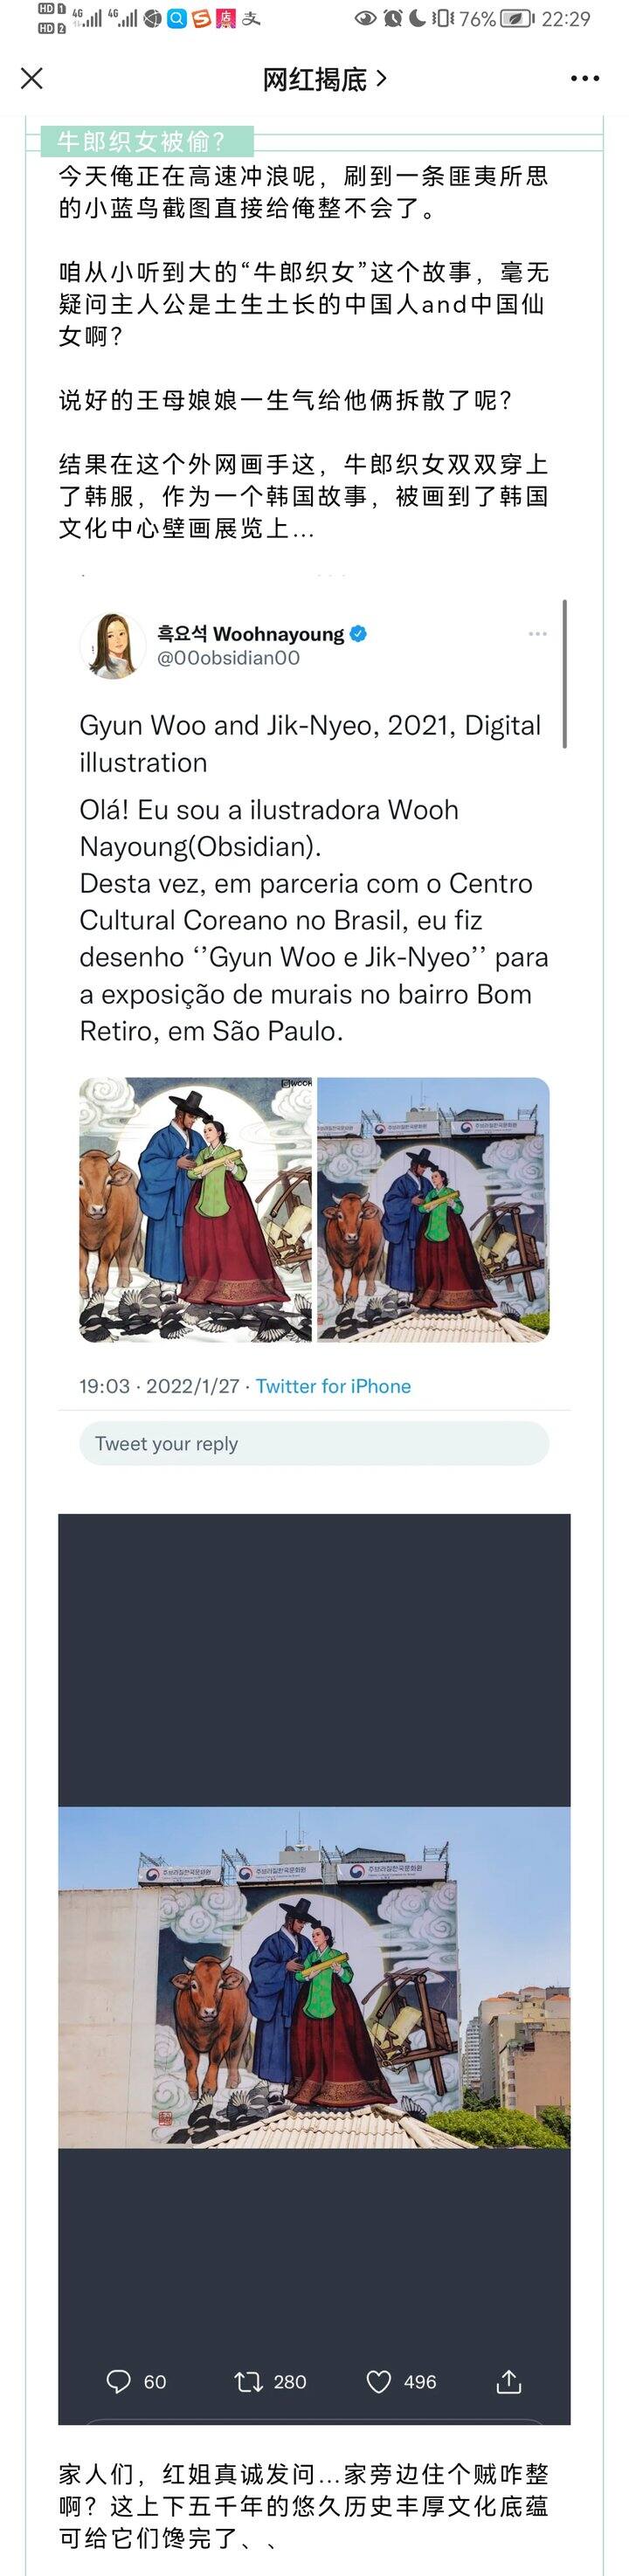Tap the tweet timestamp 19:03 · 2022/1/27
The height and width of the screenshot is (2576, 629).
point(159,1386)
